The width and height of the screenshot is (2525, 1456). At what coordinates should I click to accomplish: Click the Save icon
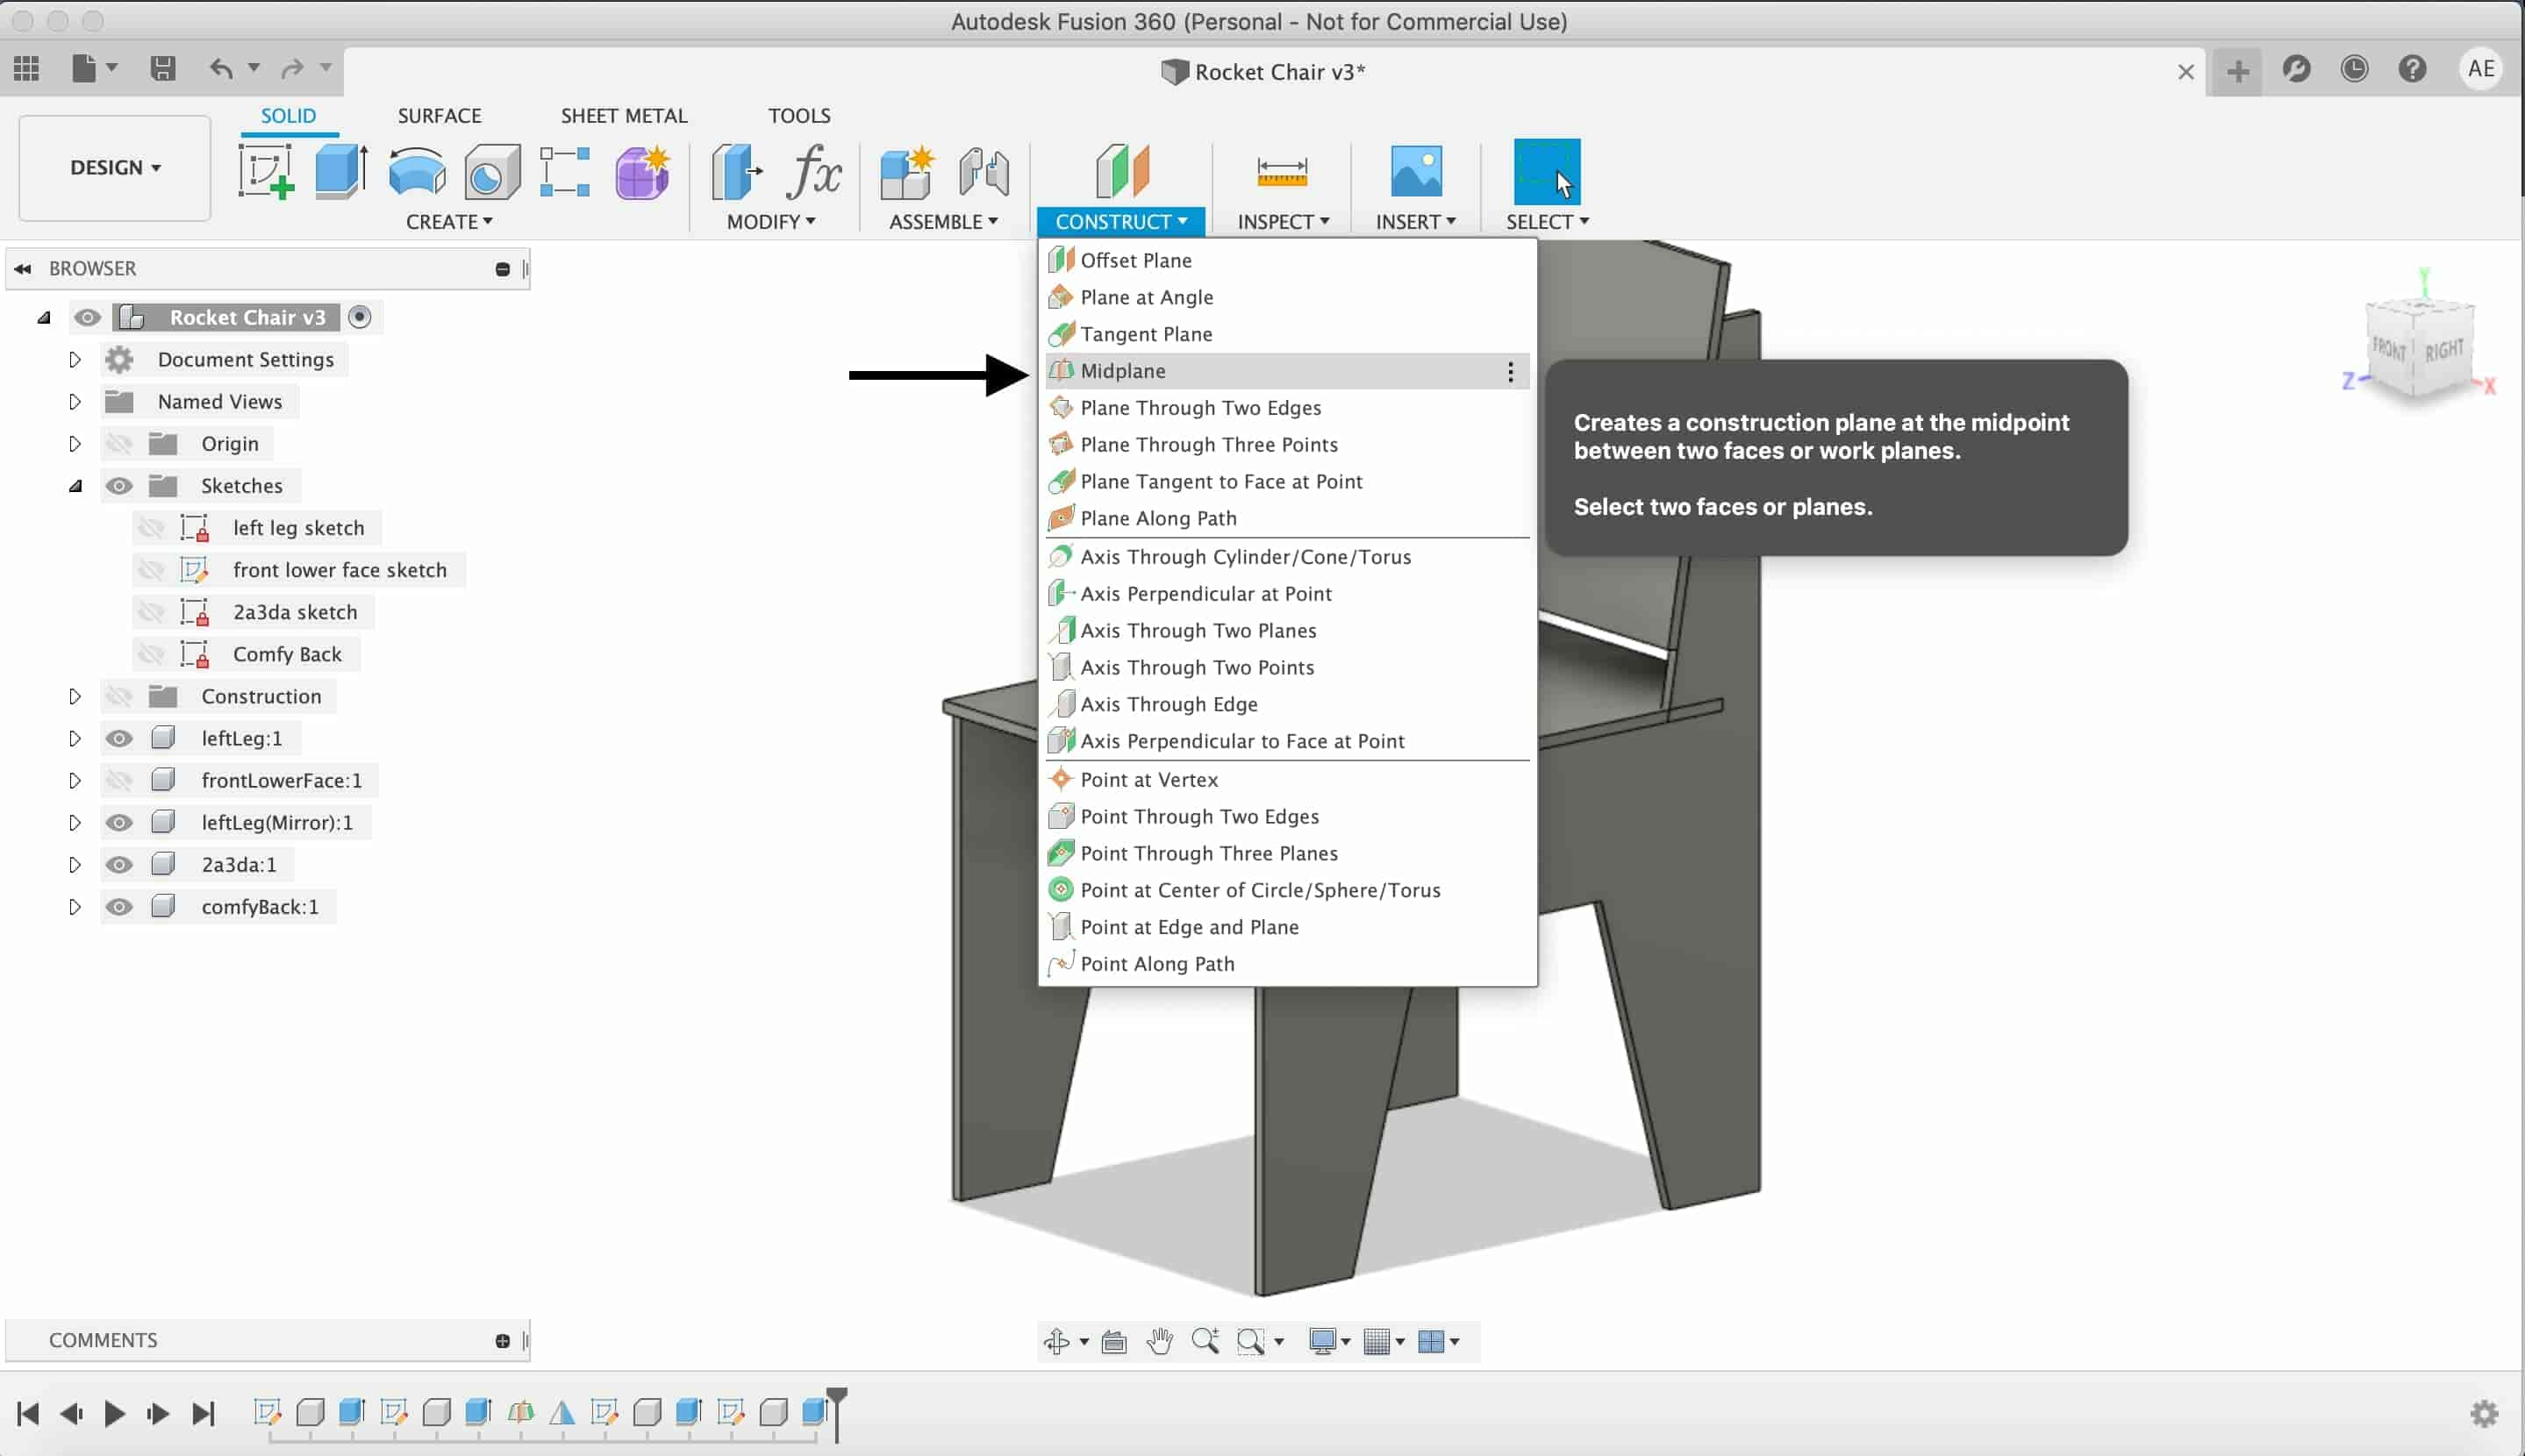[x=162, y=68]
